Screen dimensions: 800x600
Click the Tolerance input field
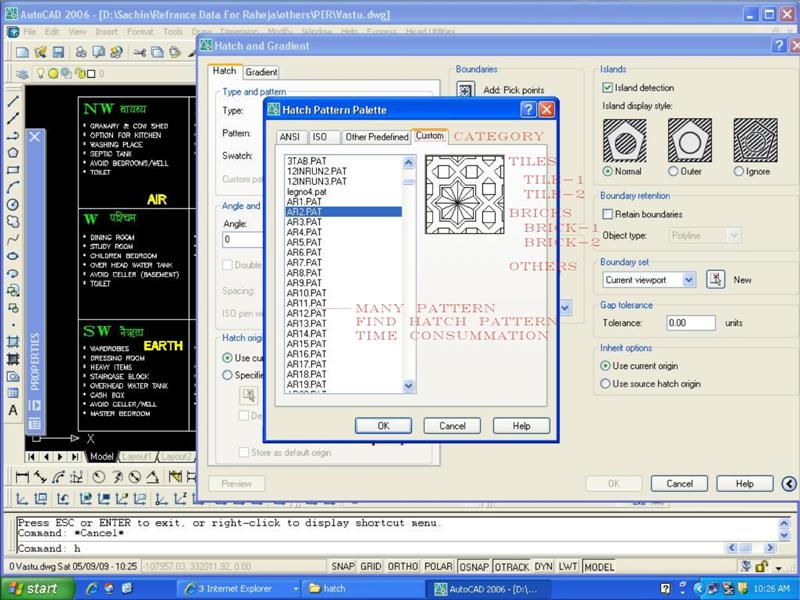pos(689,323)
